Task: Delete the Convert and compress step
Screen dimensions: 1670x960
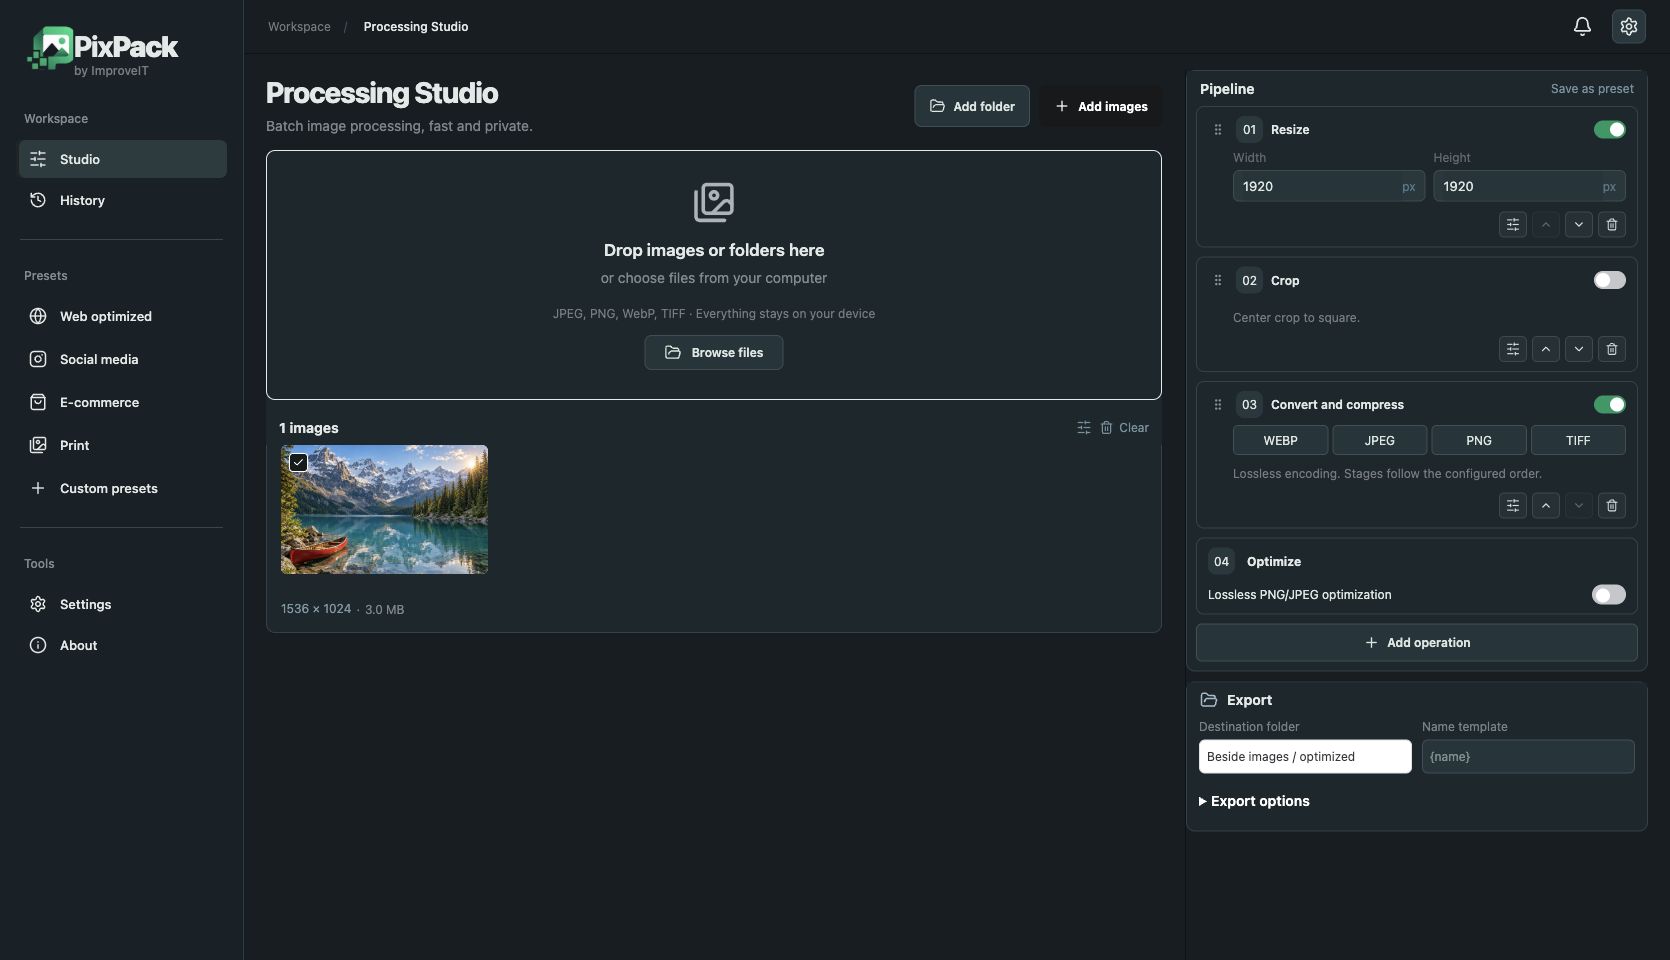Action: pos(1612,506)
